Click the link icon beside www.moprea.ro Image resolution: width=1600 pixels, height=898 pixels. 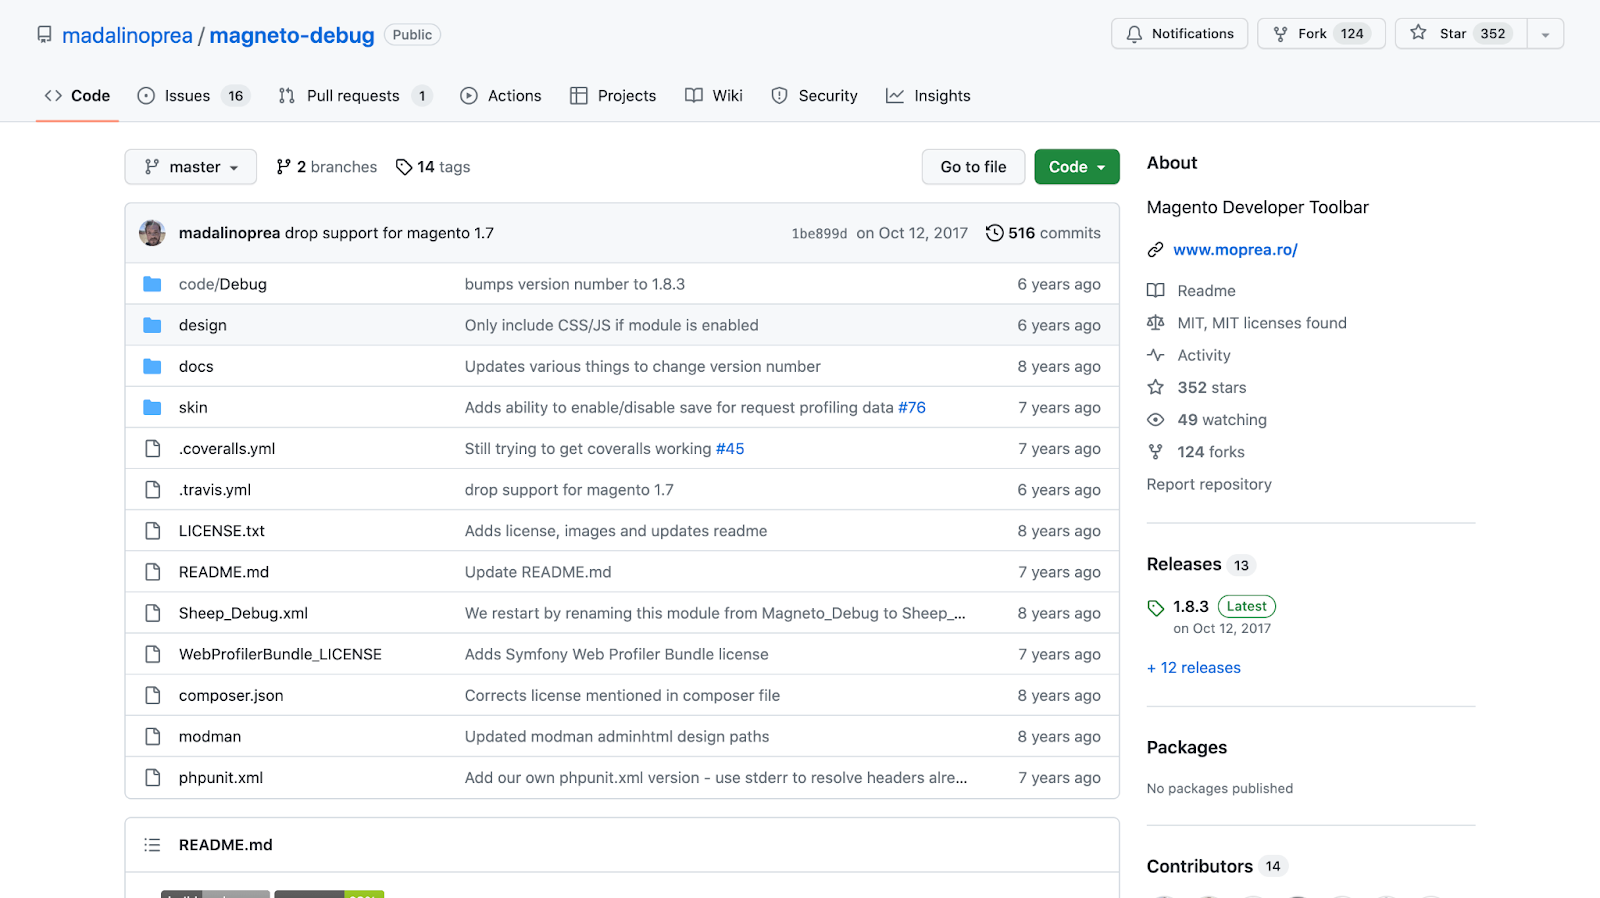(1155, 250)
